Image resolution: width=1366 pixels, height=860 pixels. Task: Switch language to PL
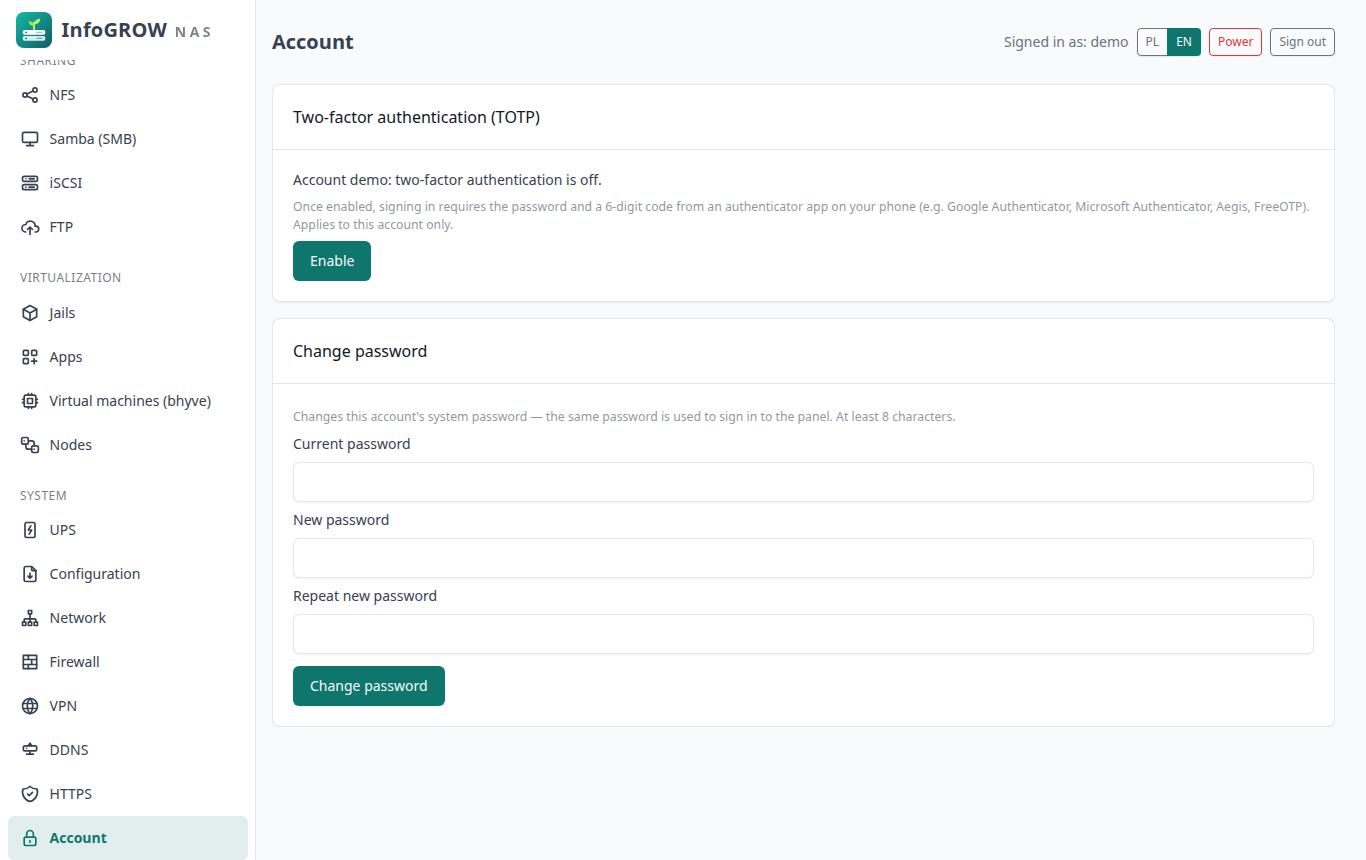1152,42
